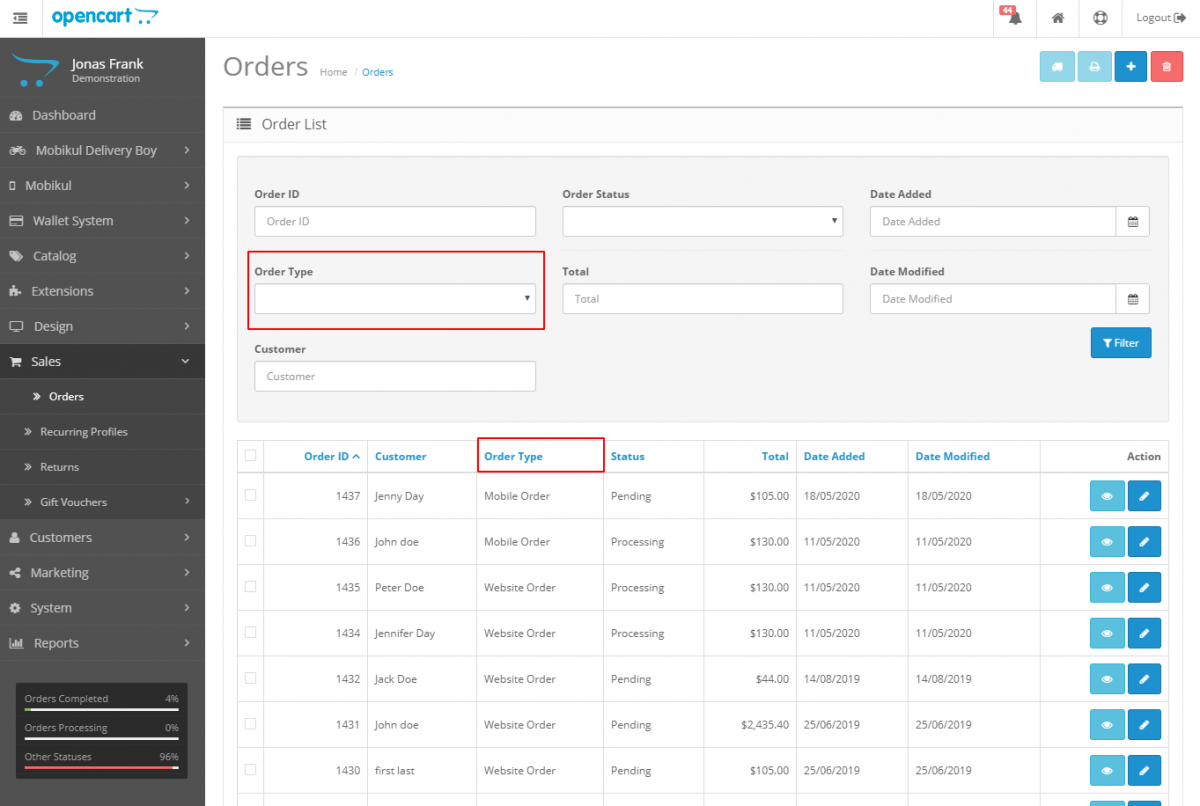Viewport: 1200px width, 806px height.
Task: Click the Other Statuses progress bar
Action: 102,767
